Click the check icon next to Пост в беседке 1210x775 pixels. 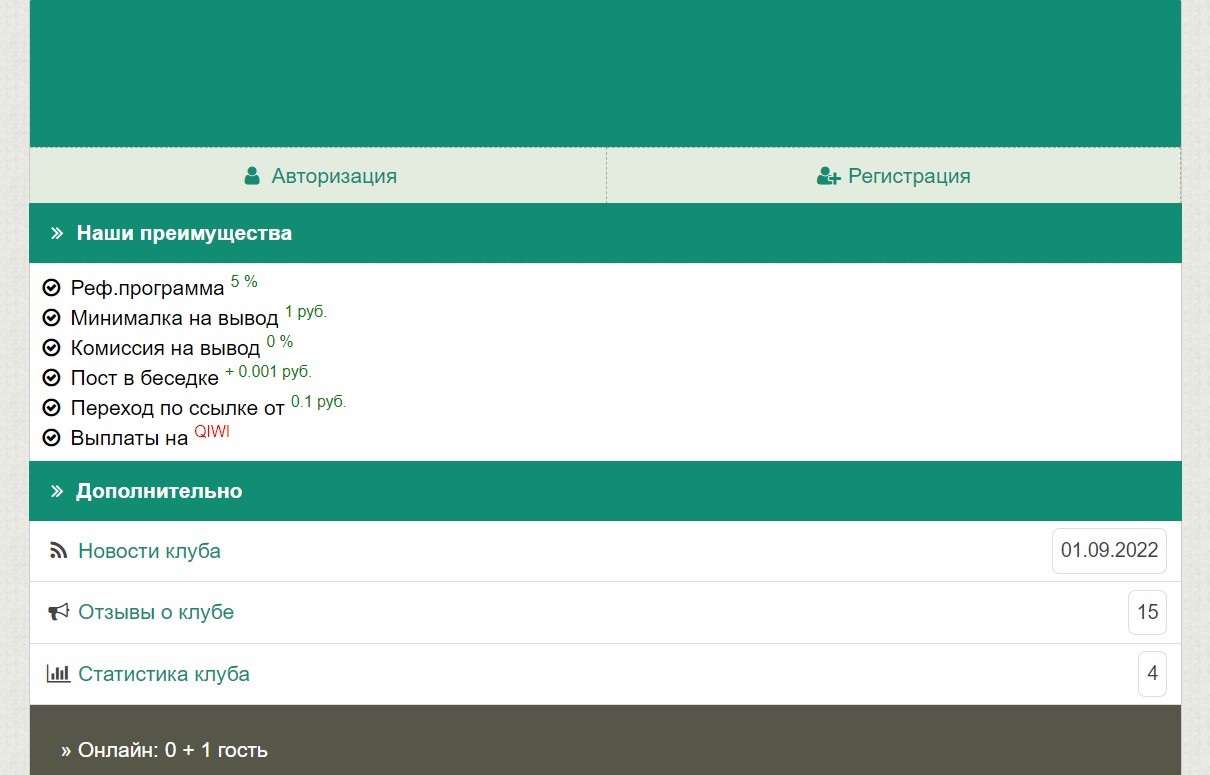coord(52,378)
